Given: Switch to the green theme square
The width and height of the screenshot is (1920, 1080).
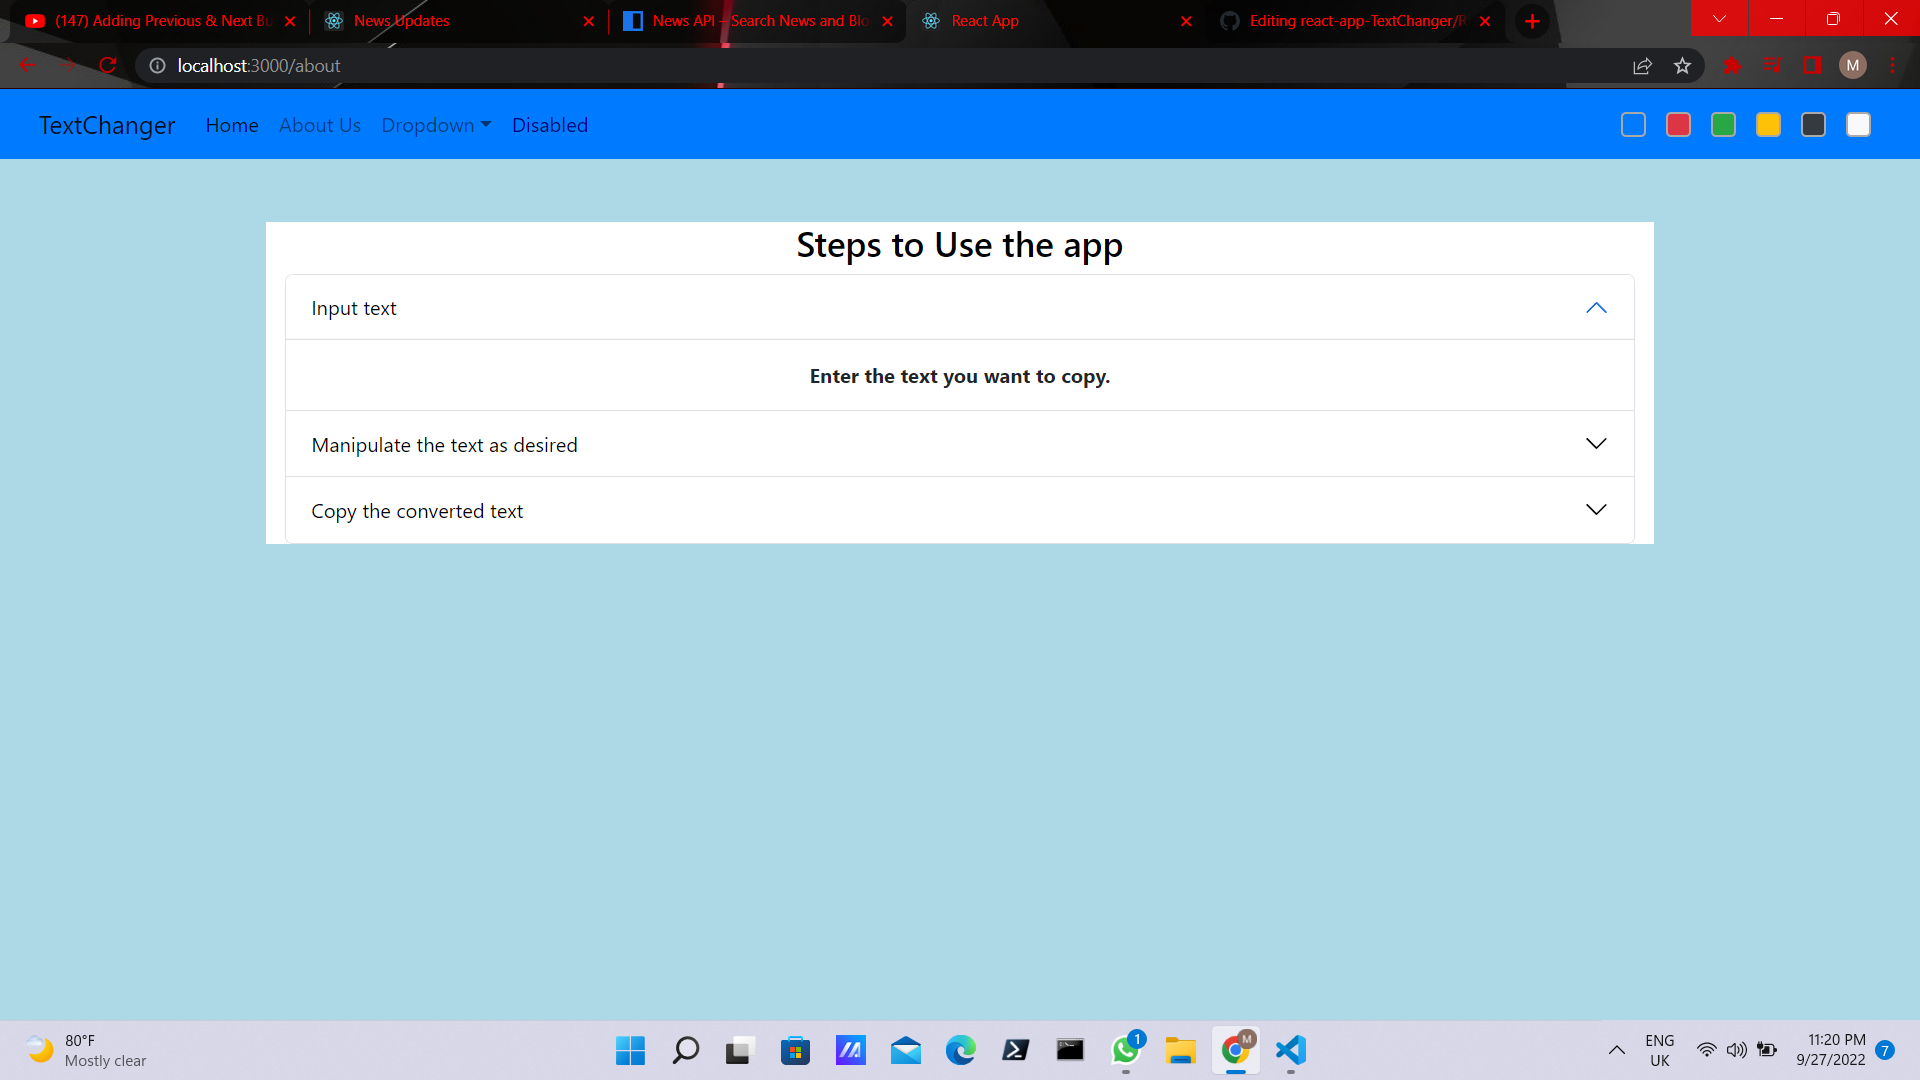Looking at the screenshot, I should click(1723, 124).
